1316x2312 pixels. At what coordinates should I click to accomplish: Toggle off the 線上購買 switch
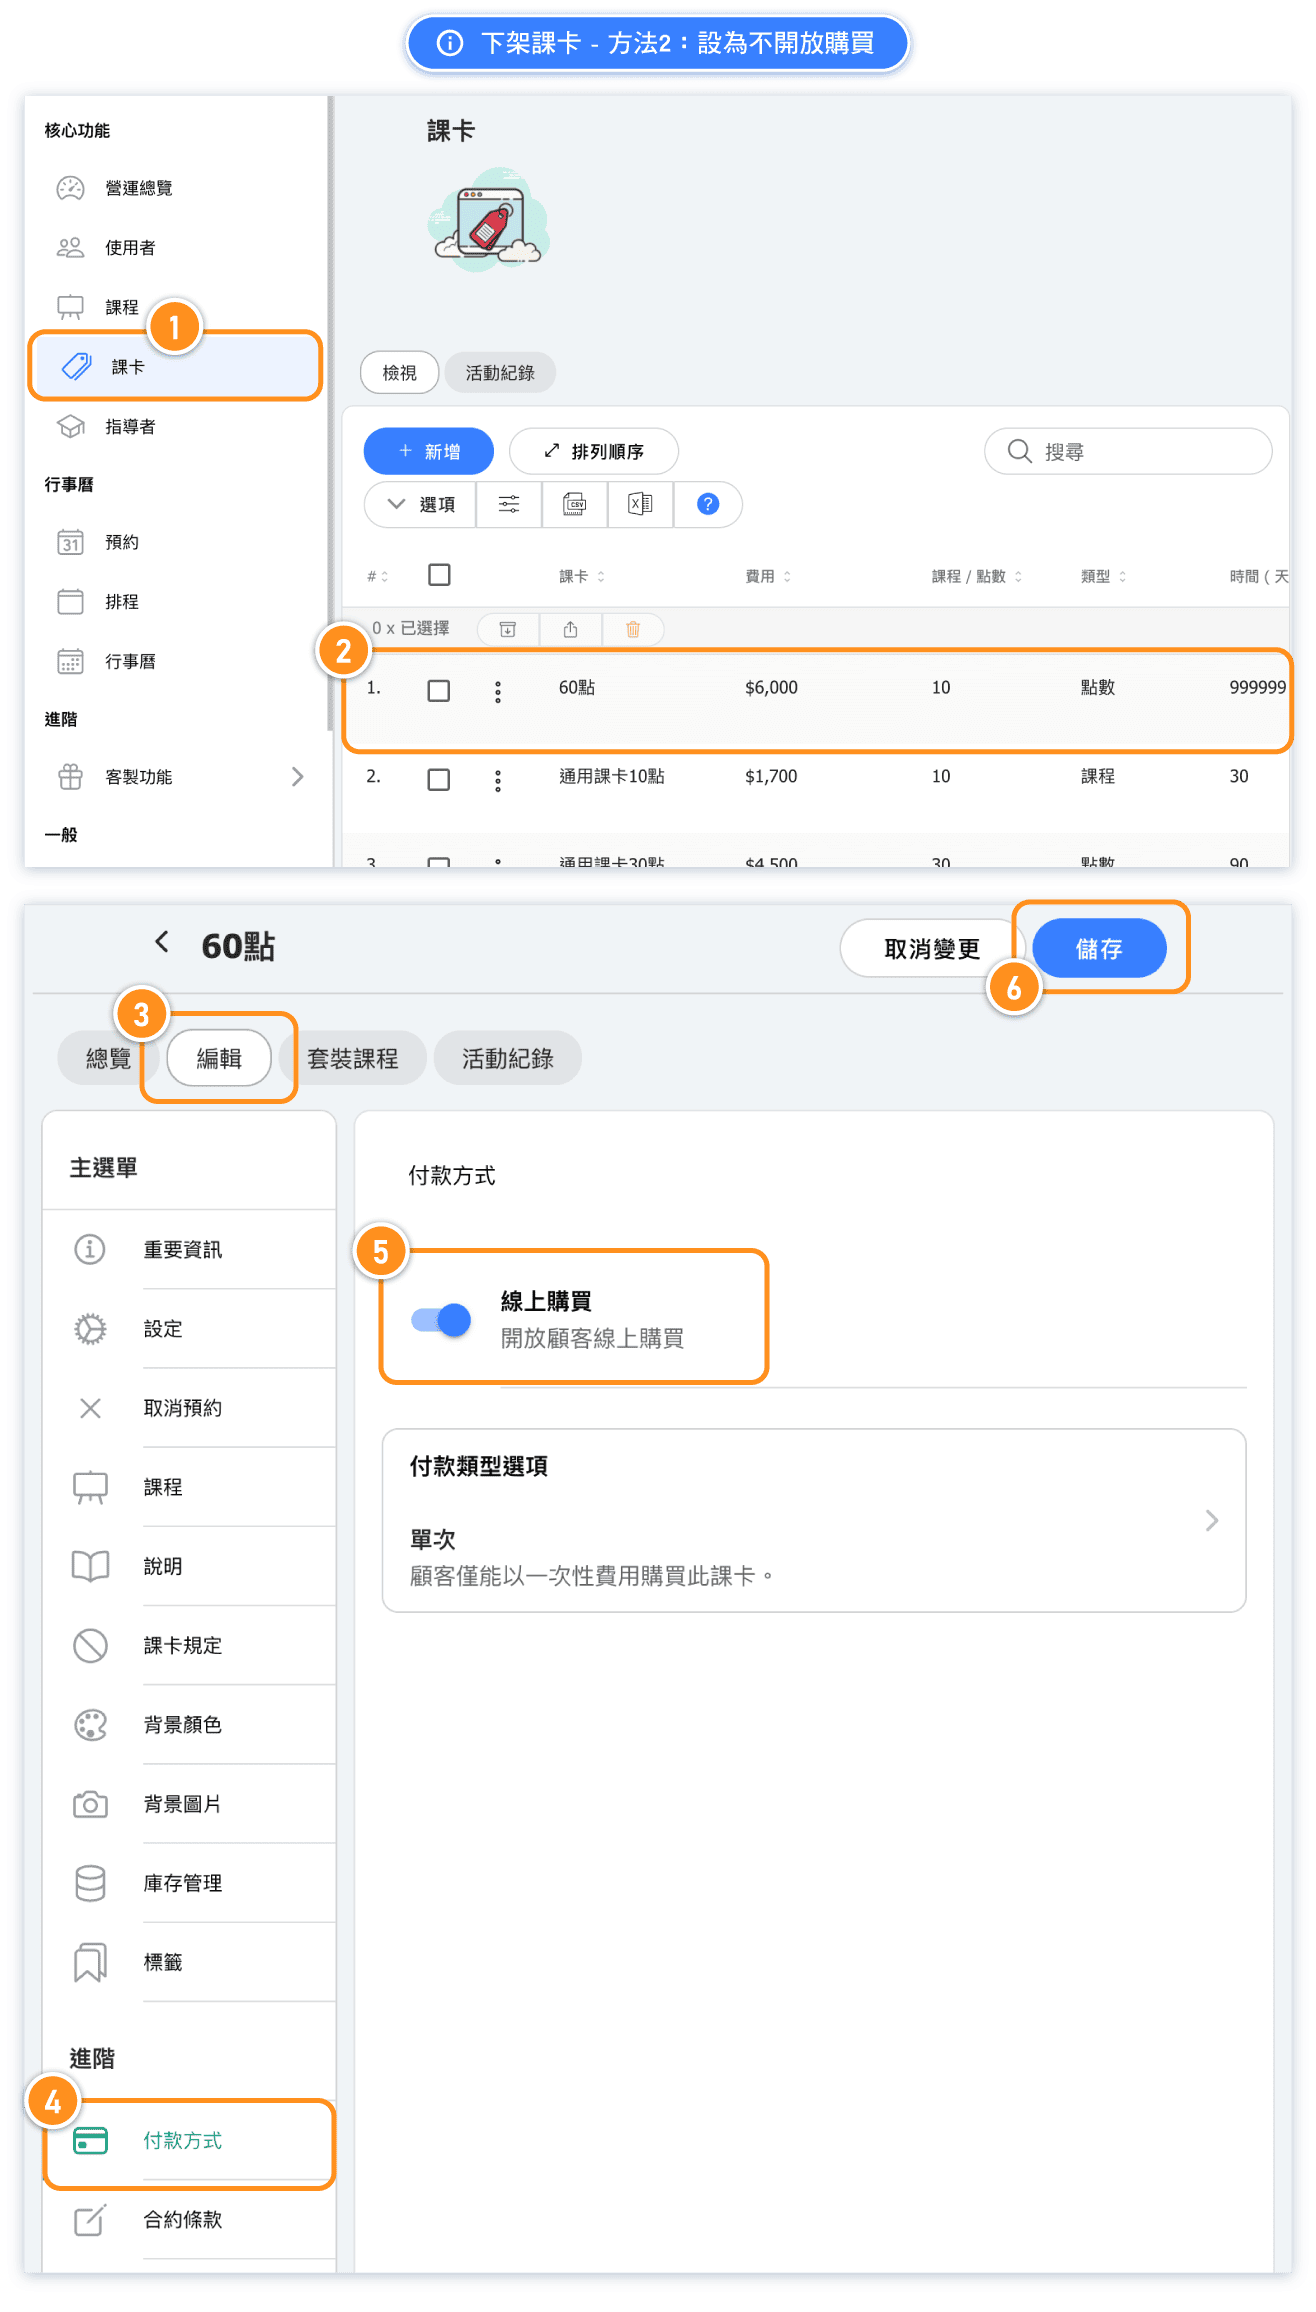click(441, 1320)
